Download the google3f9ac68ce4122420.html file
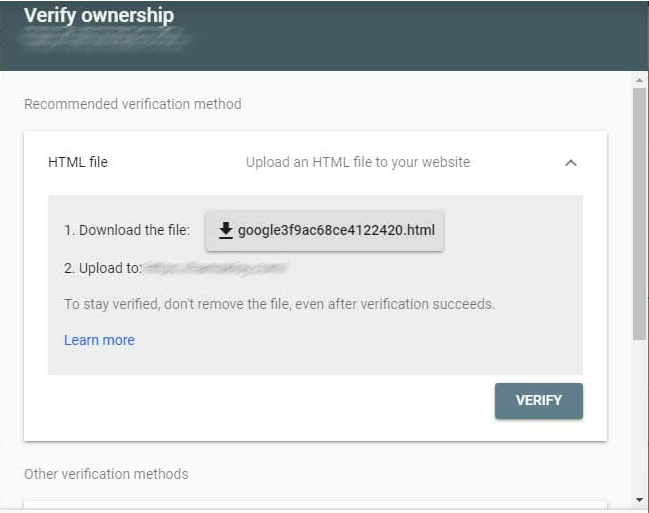Viewport: 649px width, 513px height. 324,231
